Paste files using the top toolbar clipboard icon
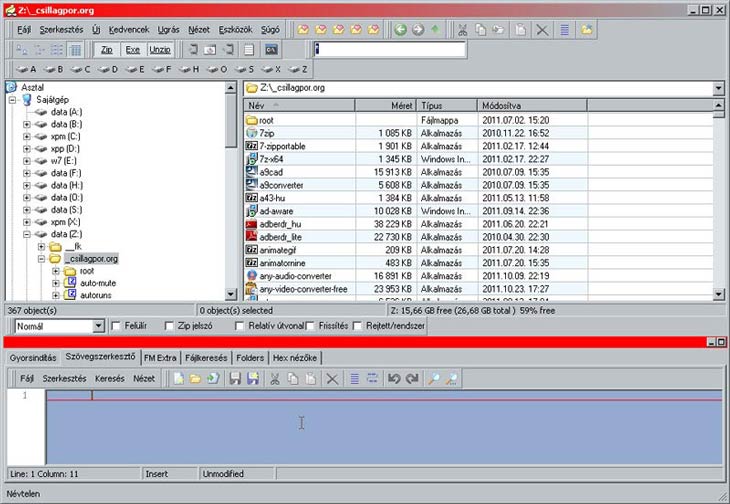The width and height of the screenshot is (730, 504). 520,30
